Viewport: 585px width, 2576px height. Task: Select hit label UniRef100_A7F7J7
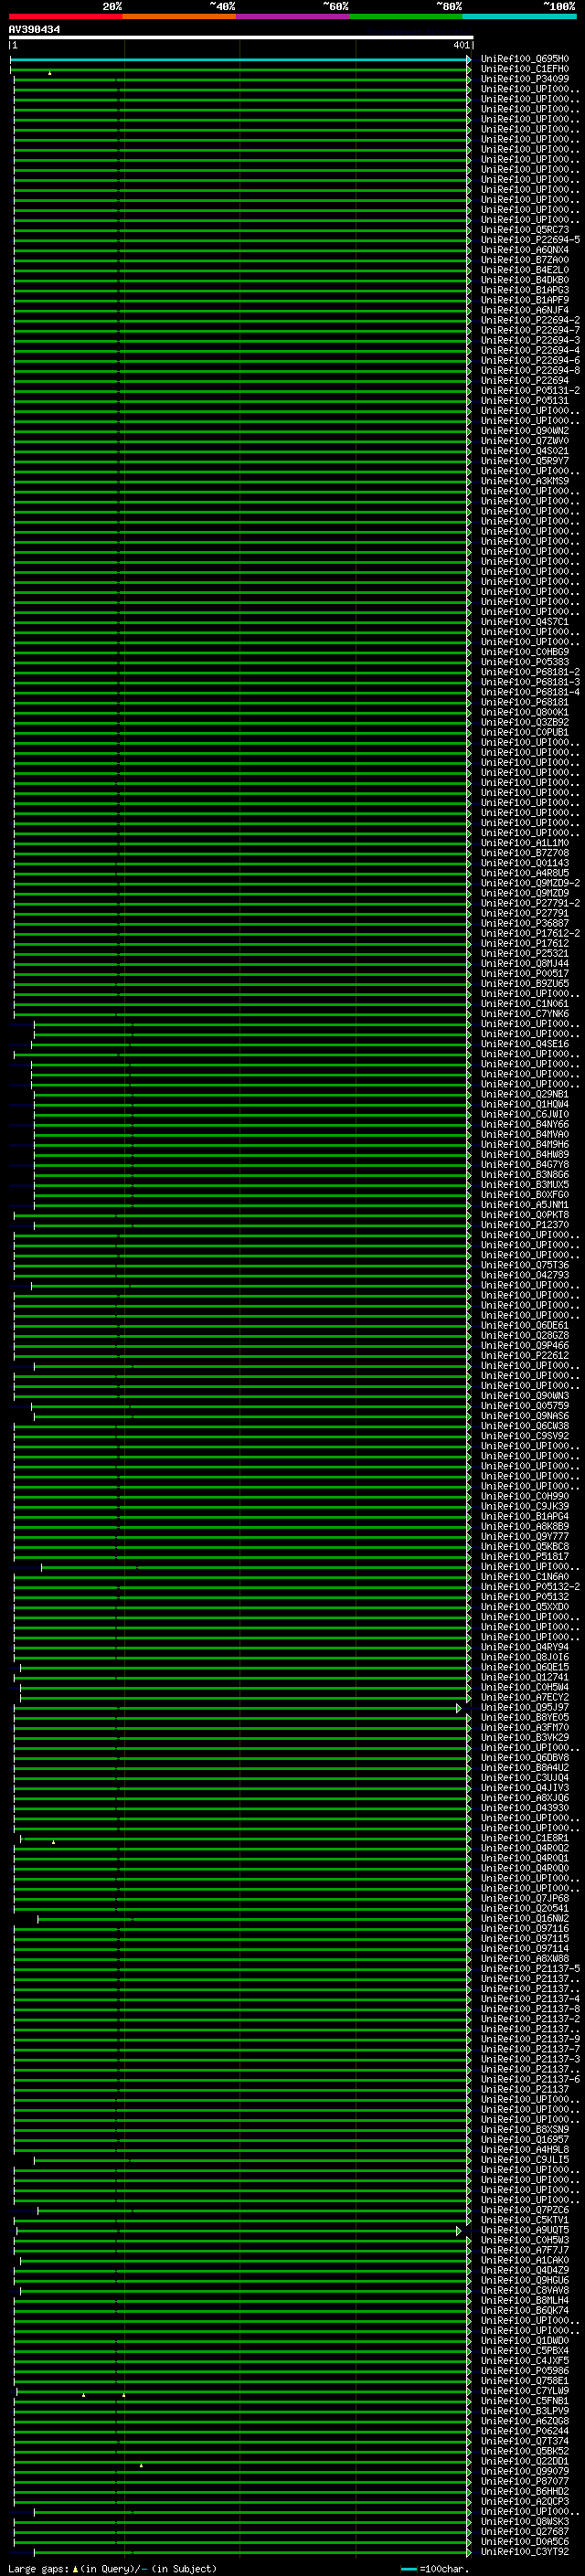pos(525,2250)
